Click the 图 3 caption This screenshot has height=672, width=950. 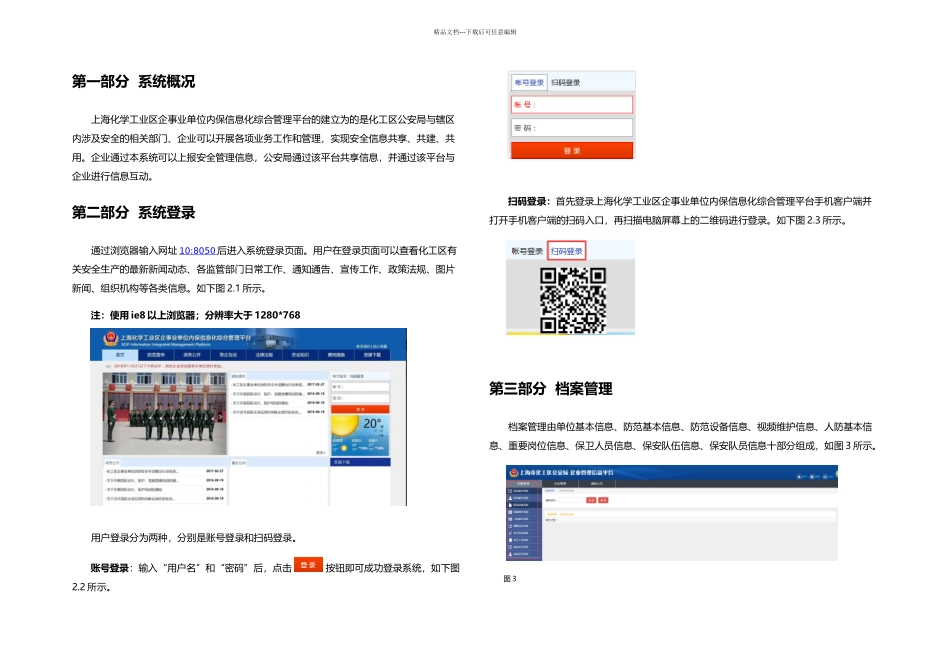click(510, 579)
